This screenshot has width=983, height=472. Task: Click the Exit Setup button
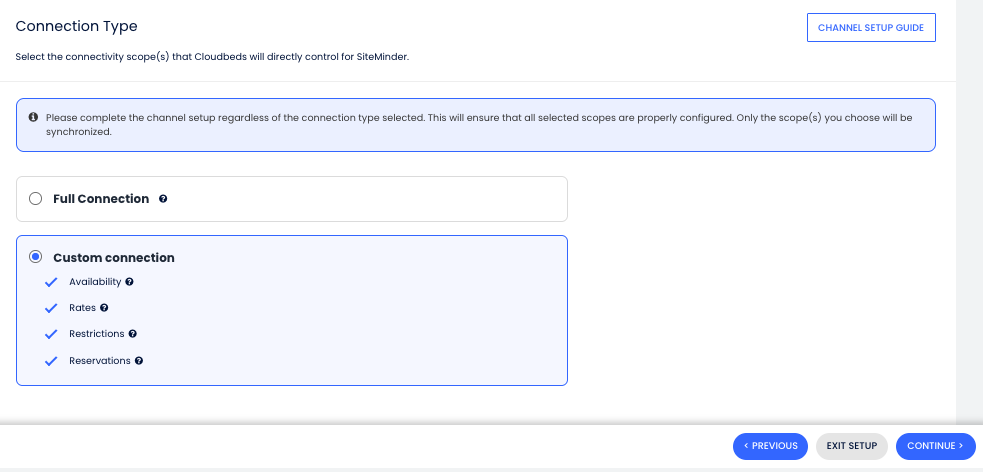point(851,446)
